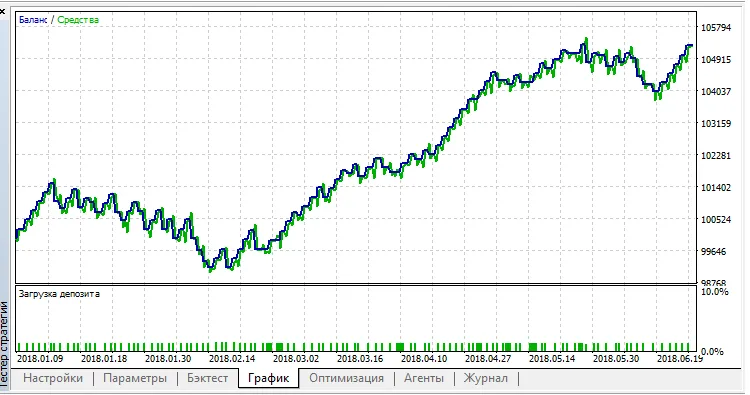Image resolution: width=750 pixels, height=395 pixels.
Task: Open the Бэктест tab
Action: pos(208,378)
